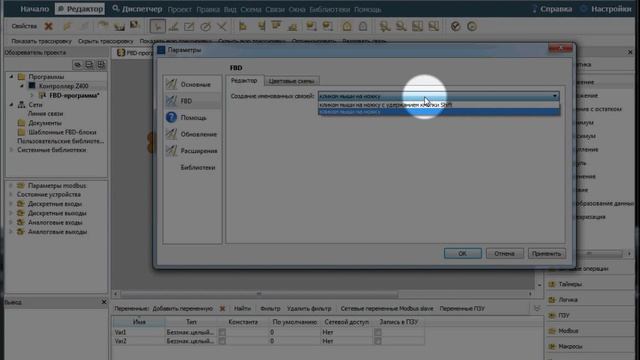The height and width of the screenshot is (360, 640).
Task: Click the Сети network icon in tree
Action: [x=22, y=105]
